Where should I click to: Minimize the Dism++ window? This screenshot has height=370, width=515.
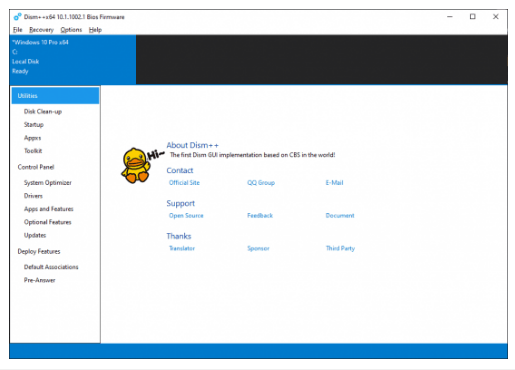[450, 17]
